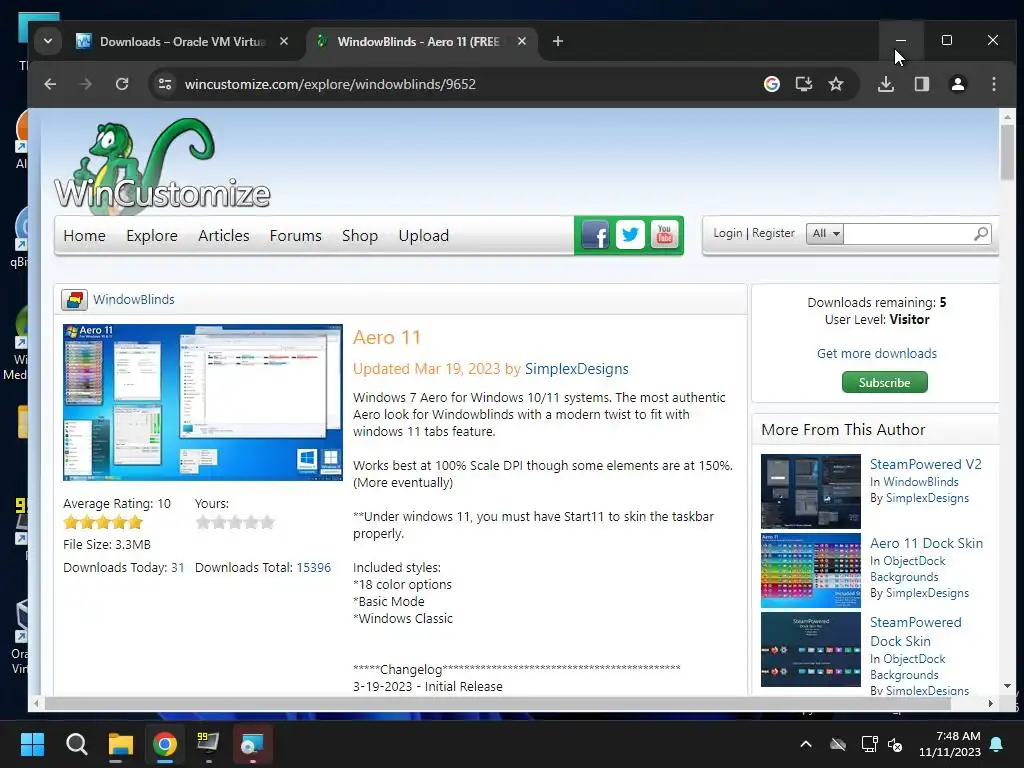
Task: Open site information icon in address bar
Action: 165,84
